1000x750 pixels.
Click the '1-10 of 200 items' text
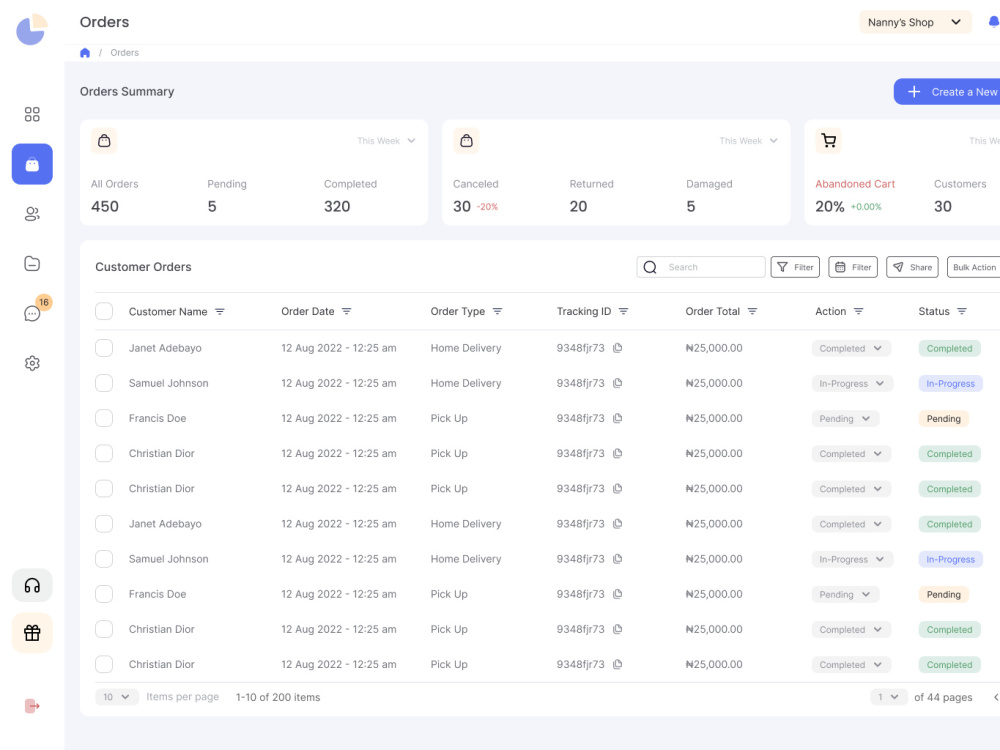point(278,697)
